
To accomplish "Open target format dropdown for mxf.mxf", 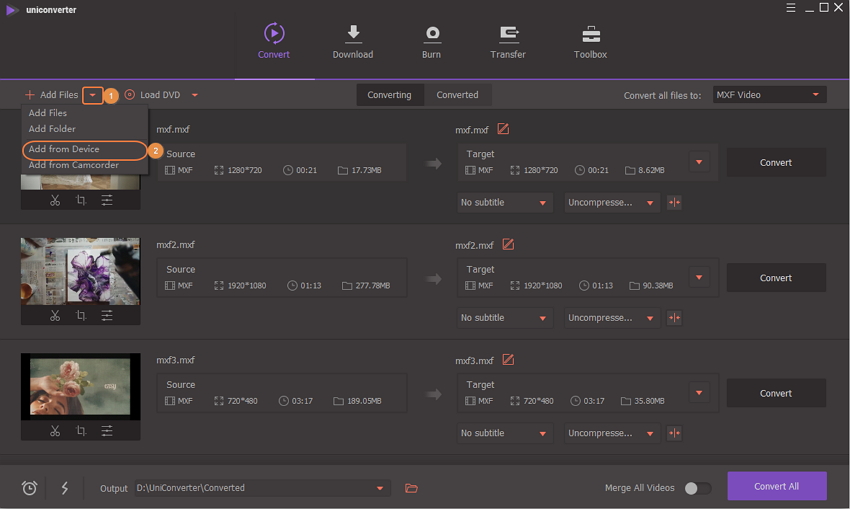I will [x=699, y=162].
